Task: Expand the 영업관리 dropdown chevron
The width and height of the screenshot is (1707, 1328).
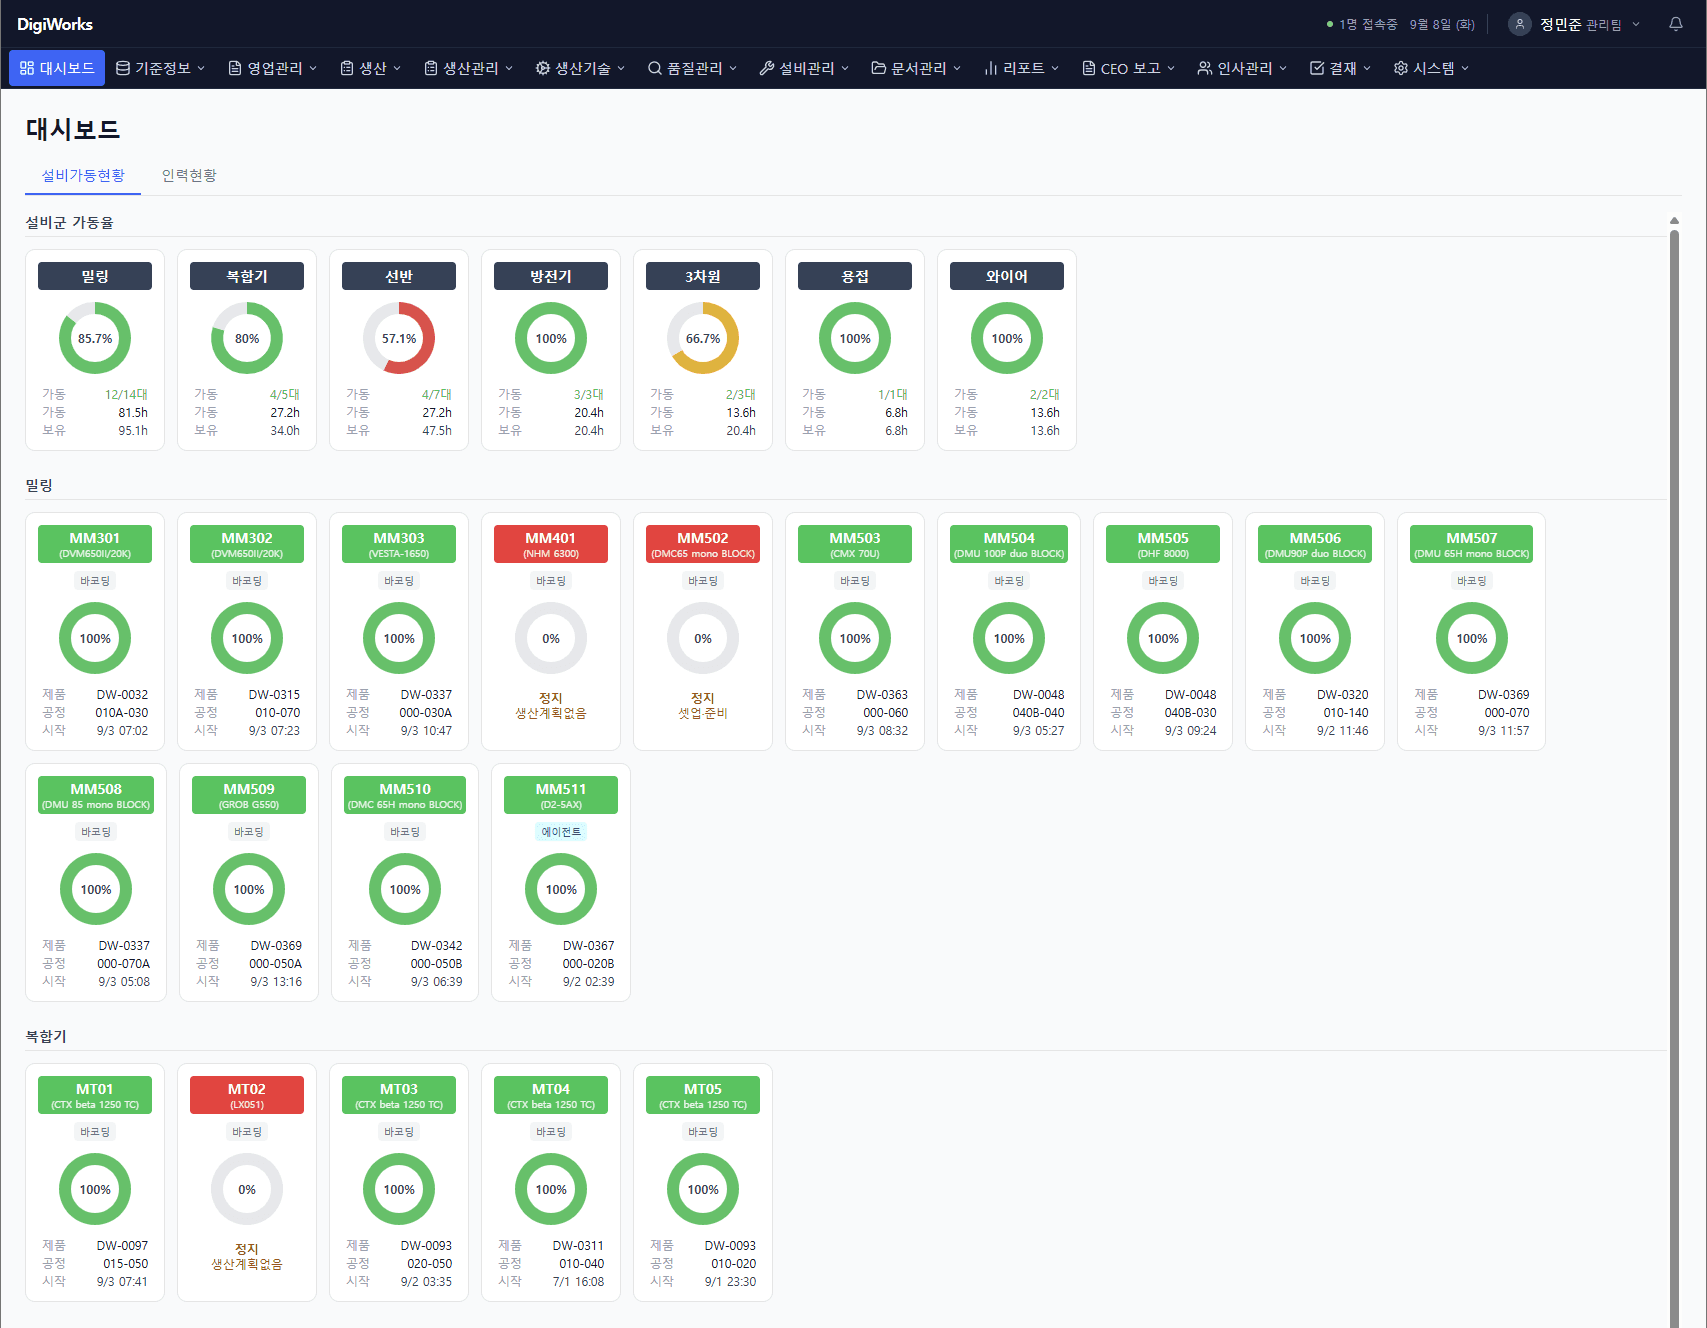Action: (x=313, y=68)
